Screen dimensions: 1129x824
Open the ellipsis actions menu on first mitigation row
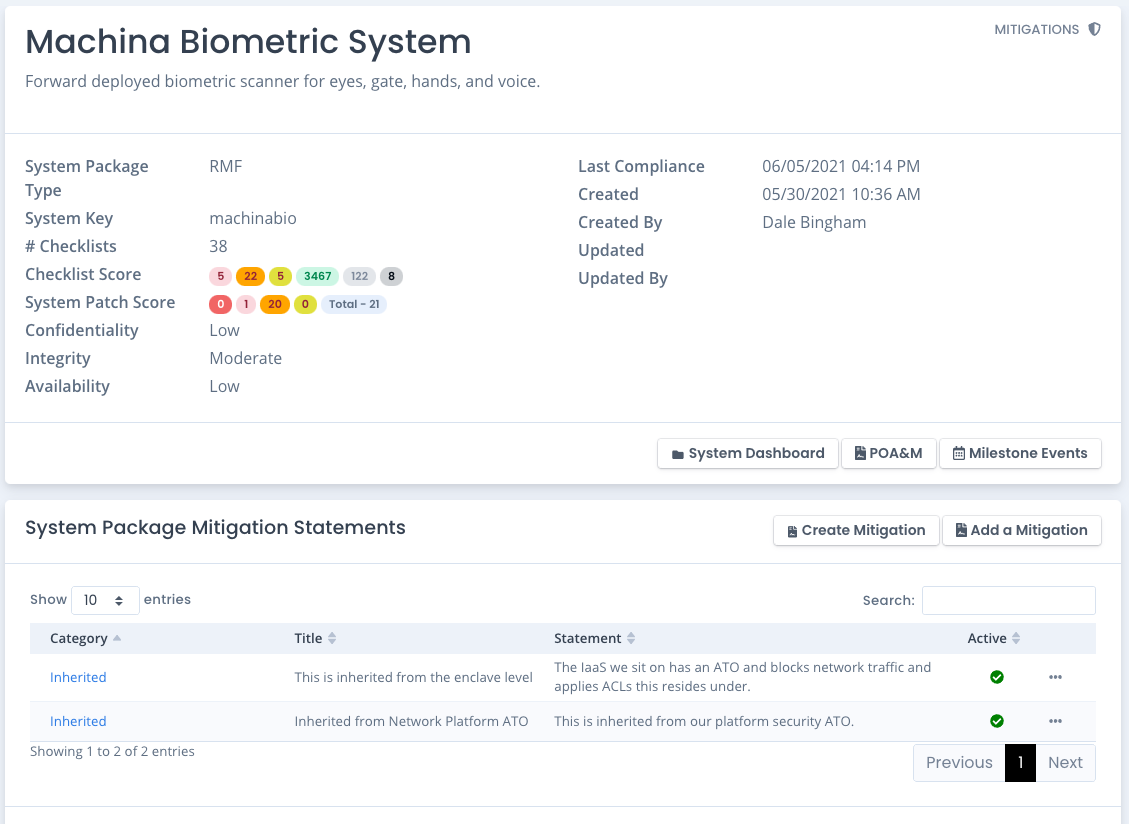point(1055,677)
